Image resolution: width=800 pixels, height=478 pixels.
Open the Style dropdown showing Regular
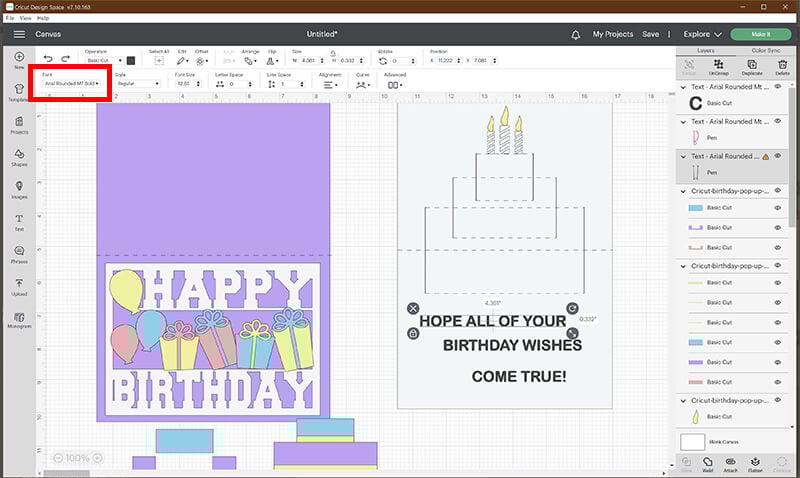point(138,83)
